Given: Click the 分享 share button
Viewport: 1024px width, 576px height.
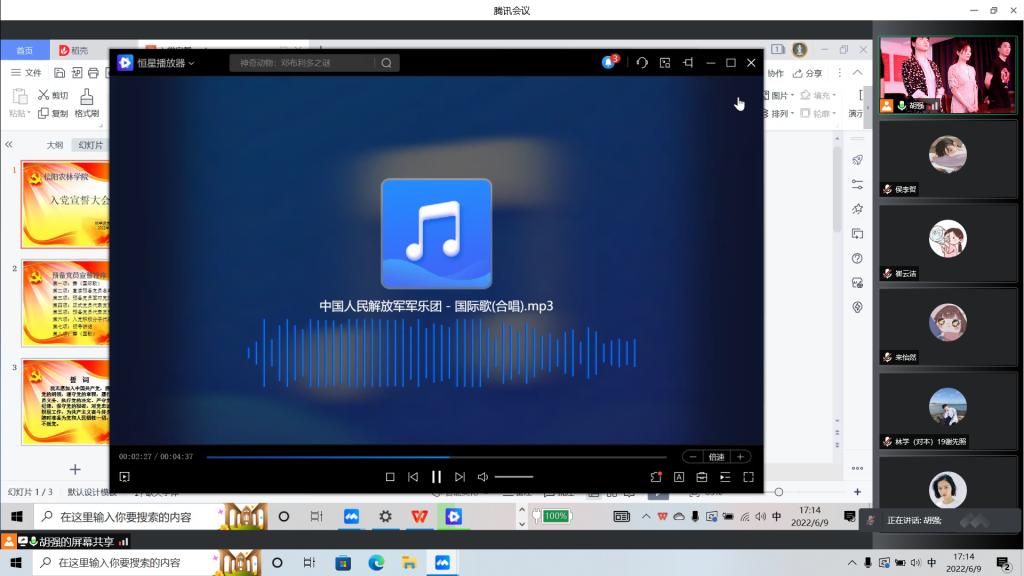Looking at the screenshot, I should (x=808, y=73).
